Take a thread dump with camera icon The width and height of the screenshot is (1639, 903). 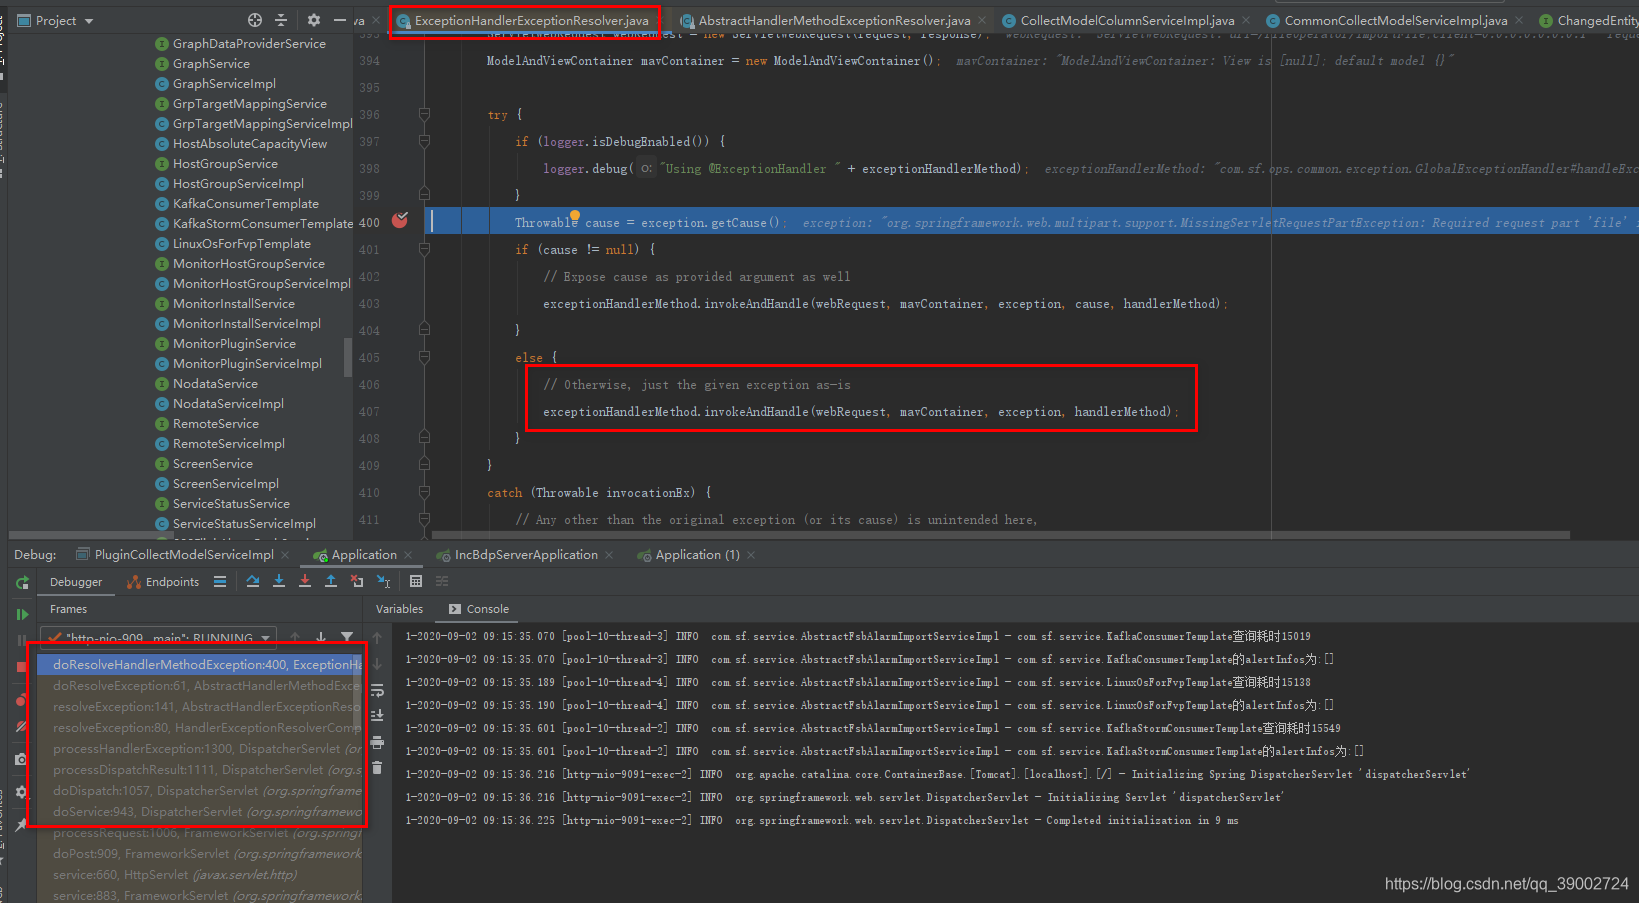(22, 760)
